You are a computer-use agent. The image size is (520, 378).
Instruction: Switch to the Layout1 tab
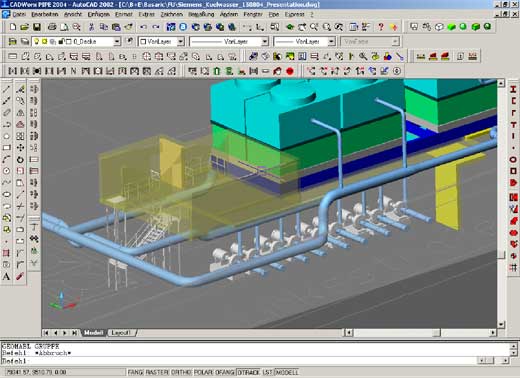click(121, 333)
